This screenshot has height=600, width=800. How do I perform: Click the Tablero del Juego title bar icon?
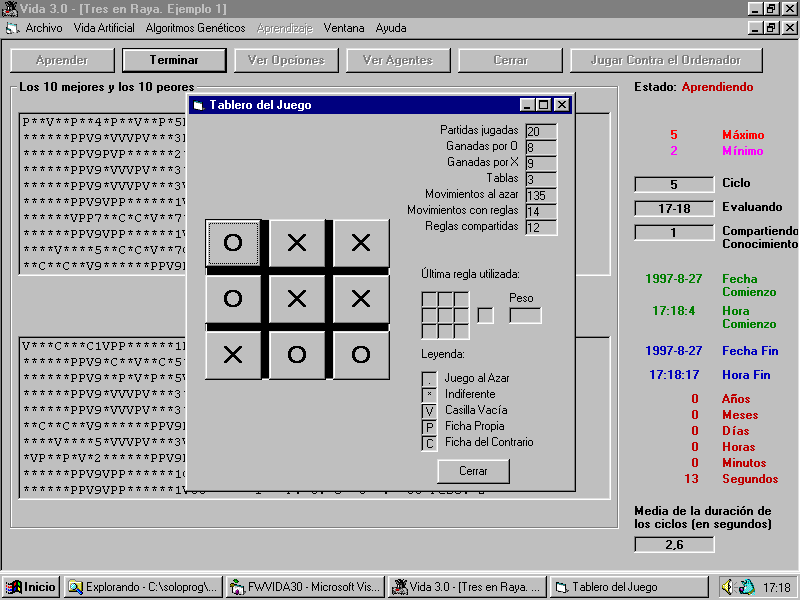click(199, 105)
